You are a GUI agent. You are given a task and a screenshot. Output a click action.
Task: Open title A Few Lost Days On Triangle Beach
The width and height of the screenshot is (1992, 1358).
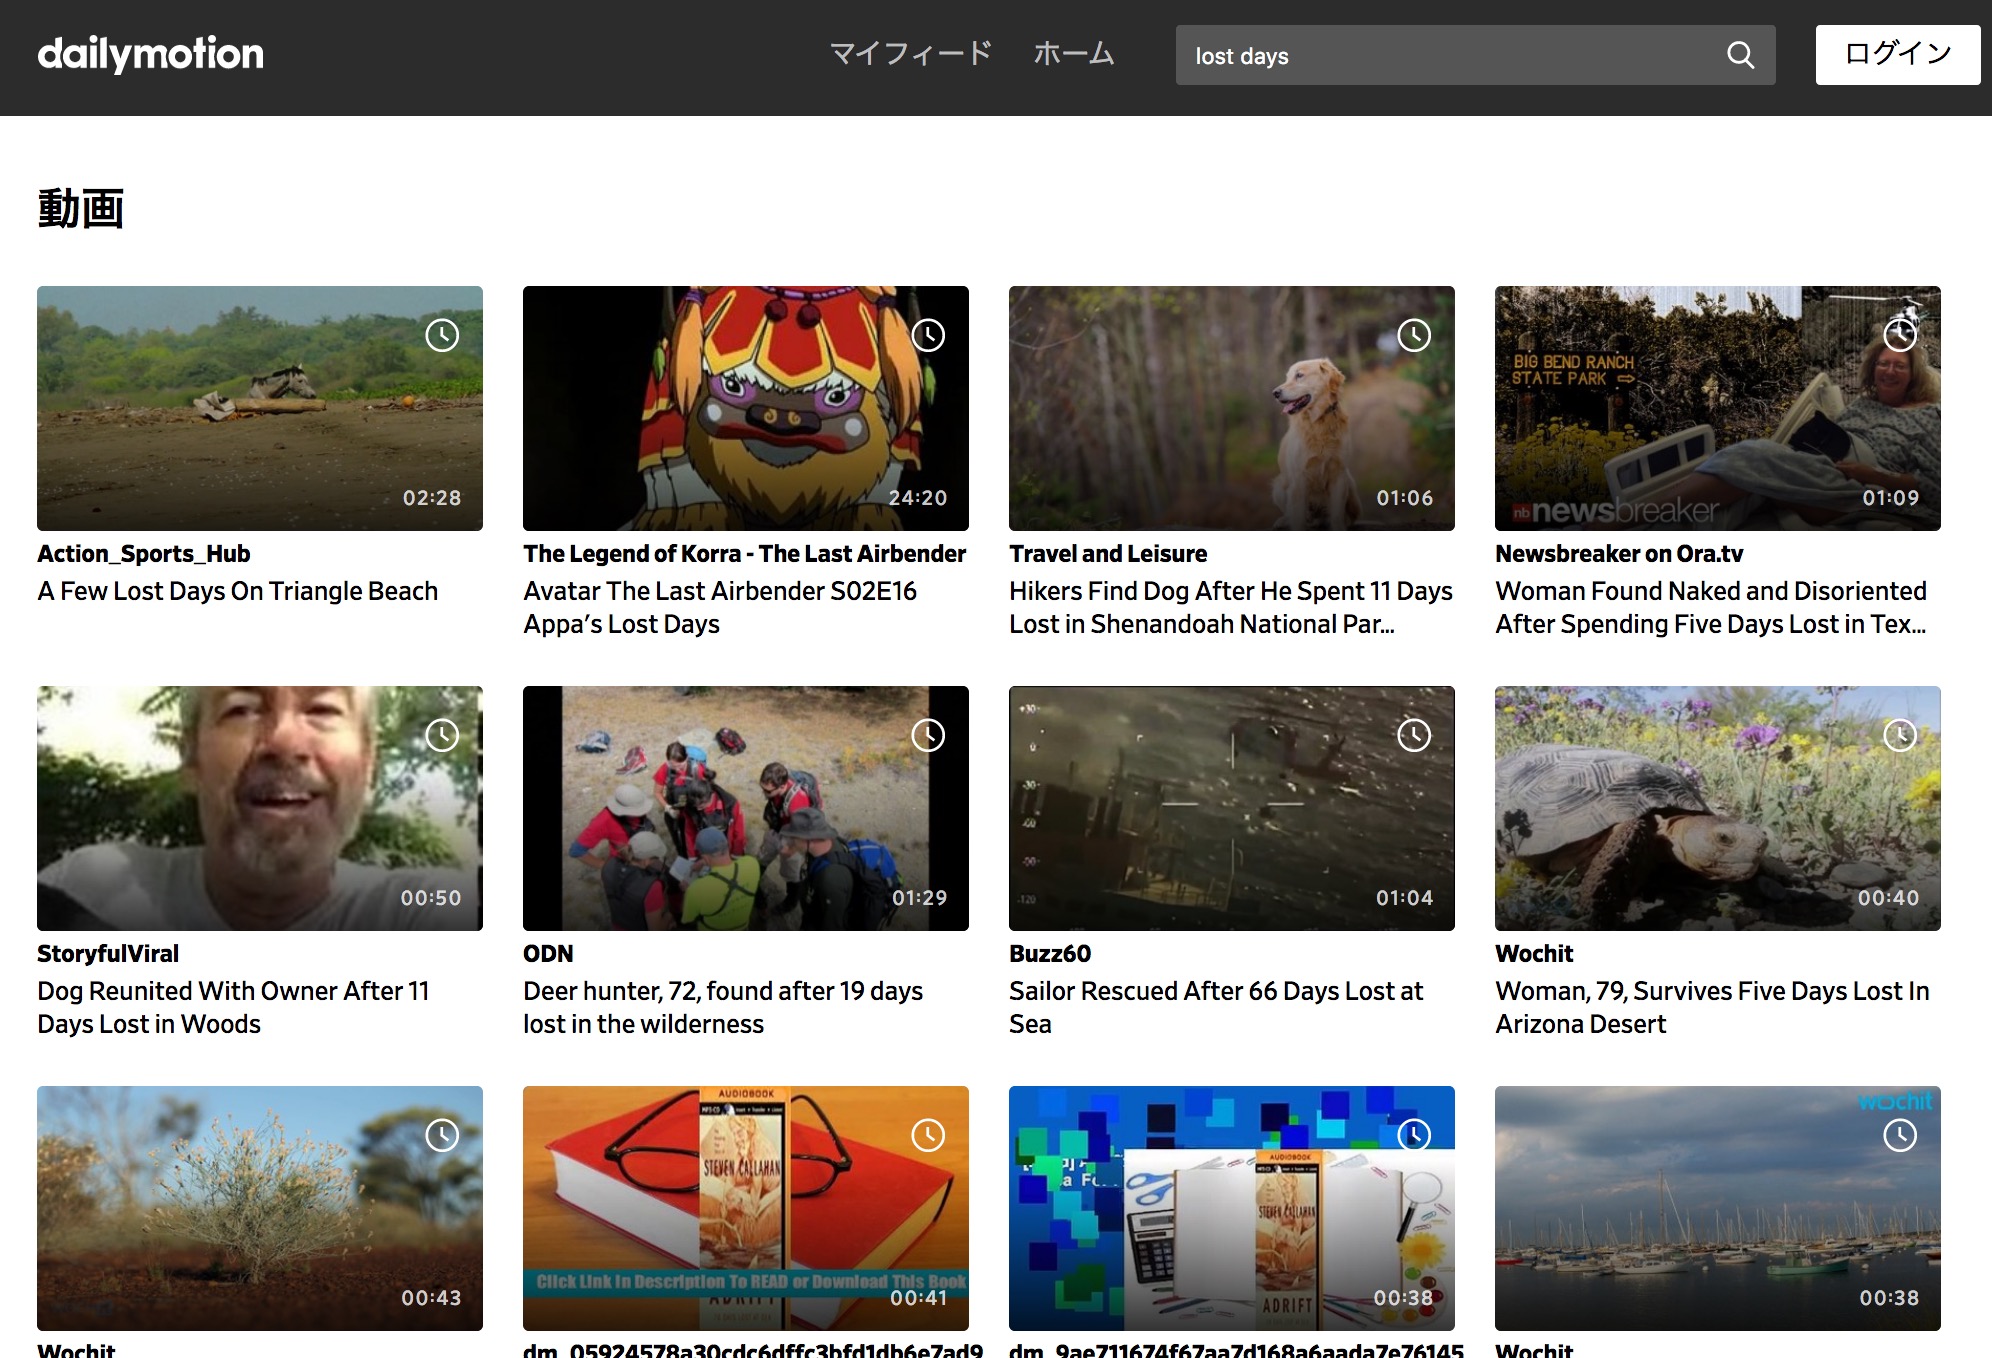click(x=238, y=591)
